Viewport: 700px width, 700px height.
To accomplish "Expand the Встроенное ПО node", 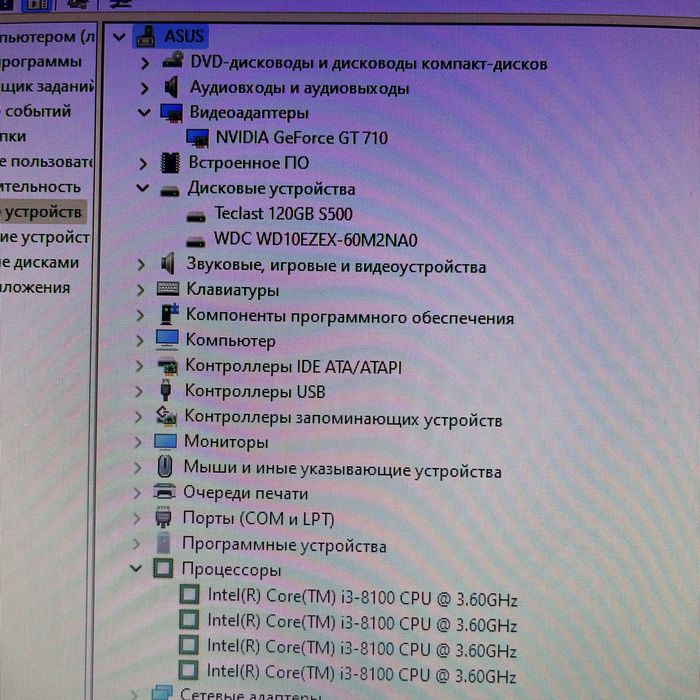I will [143, 164].
